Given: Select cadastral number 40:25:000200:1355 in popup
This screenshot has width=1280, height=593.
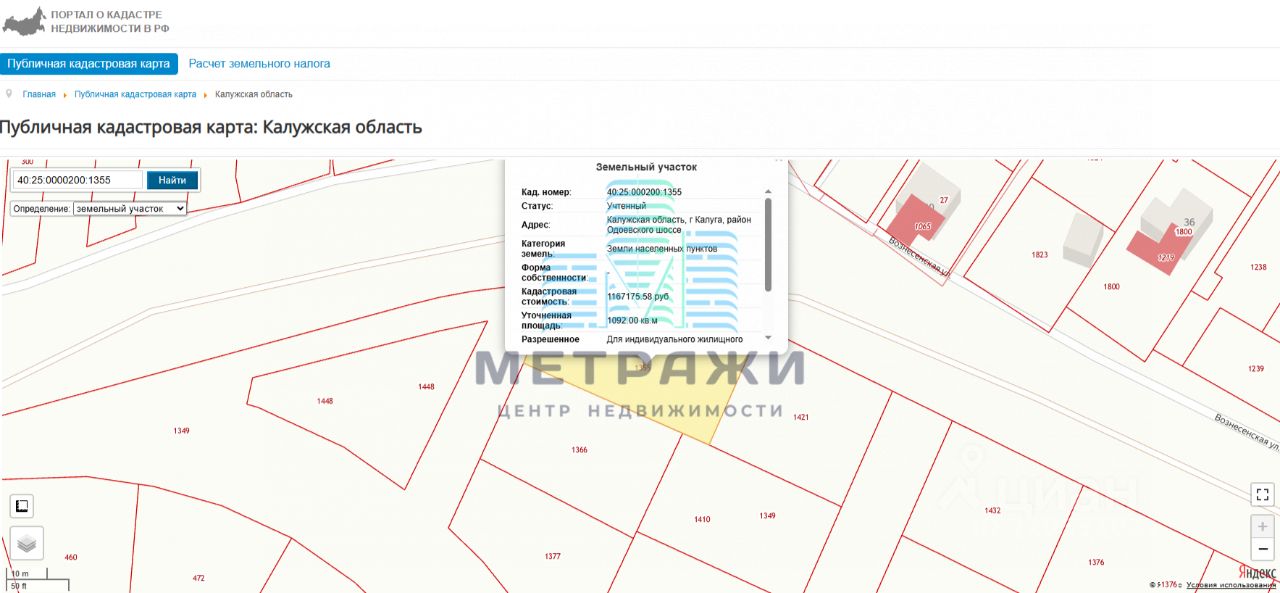Looking at the screenshot, I should (x=644, y=192).
